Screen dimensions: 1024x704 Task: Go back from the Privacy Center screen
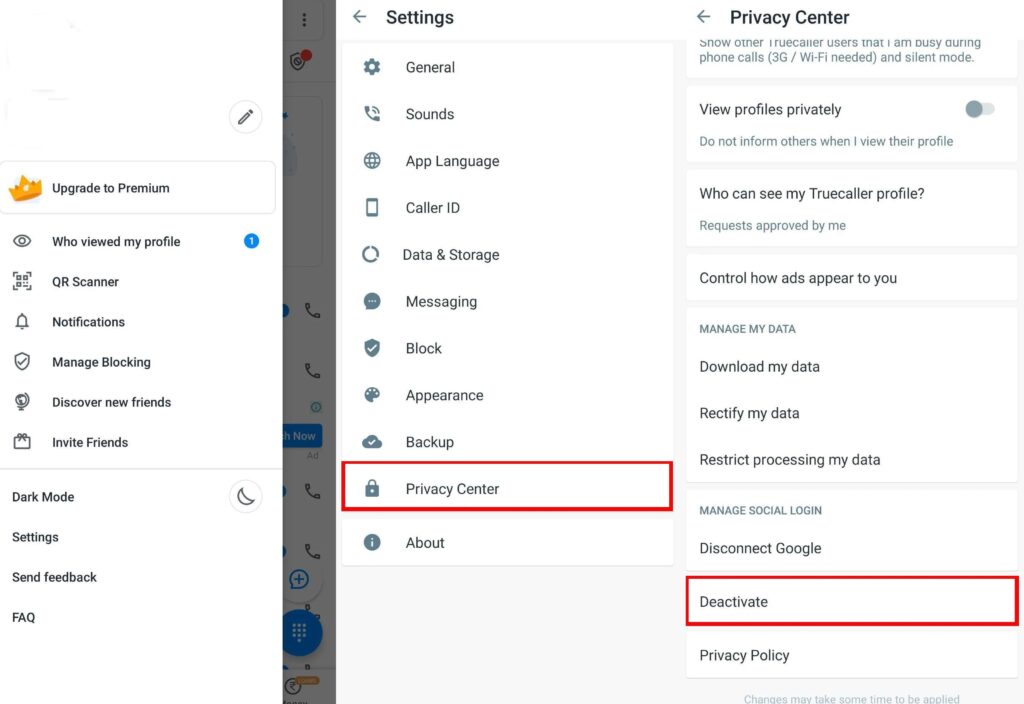[703, 17]
